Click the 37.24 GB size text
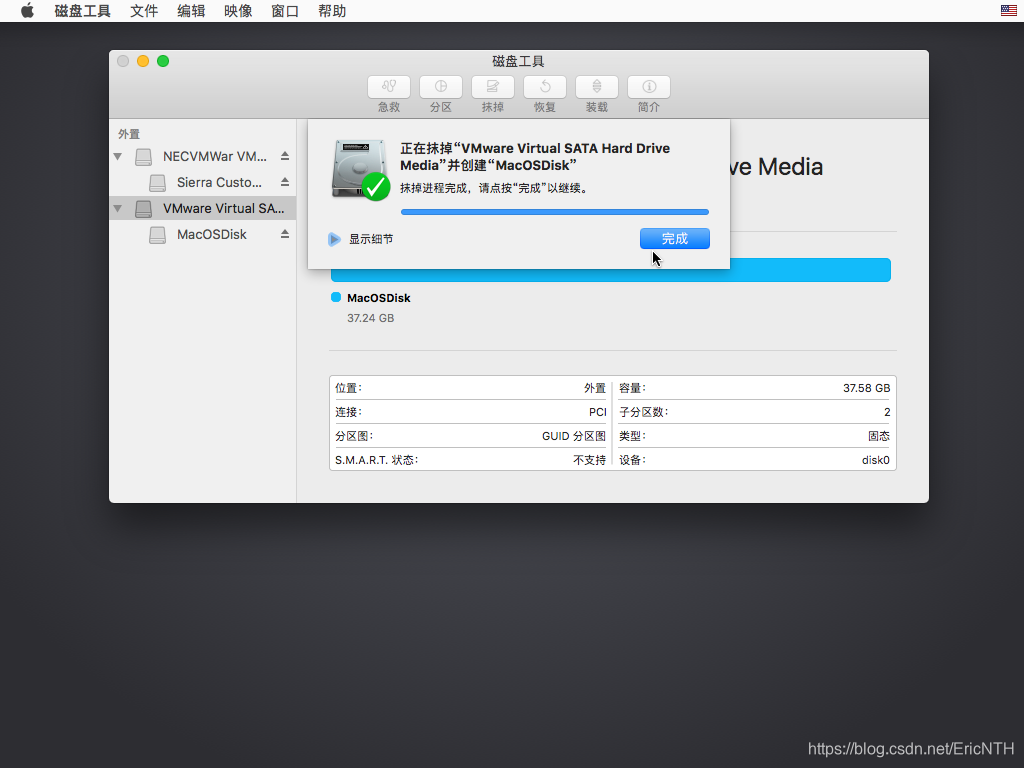Viewport: 1024px width, 768px height. tap(370, 318)
